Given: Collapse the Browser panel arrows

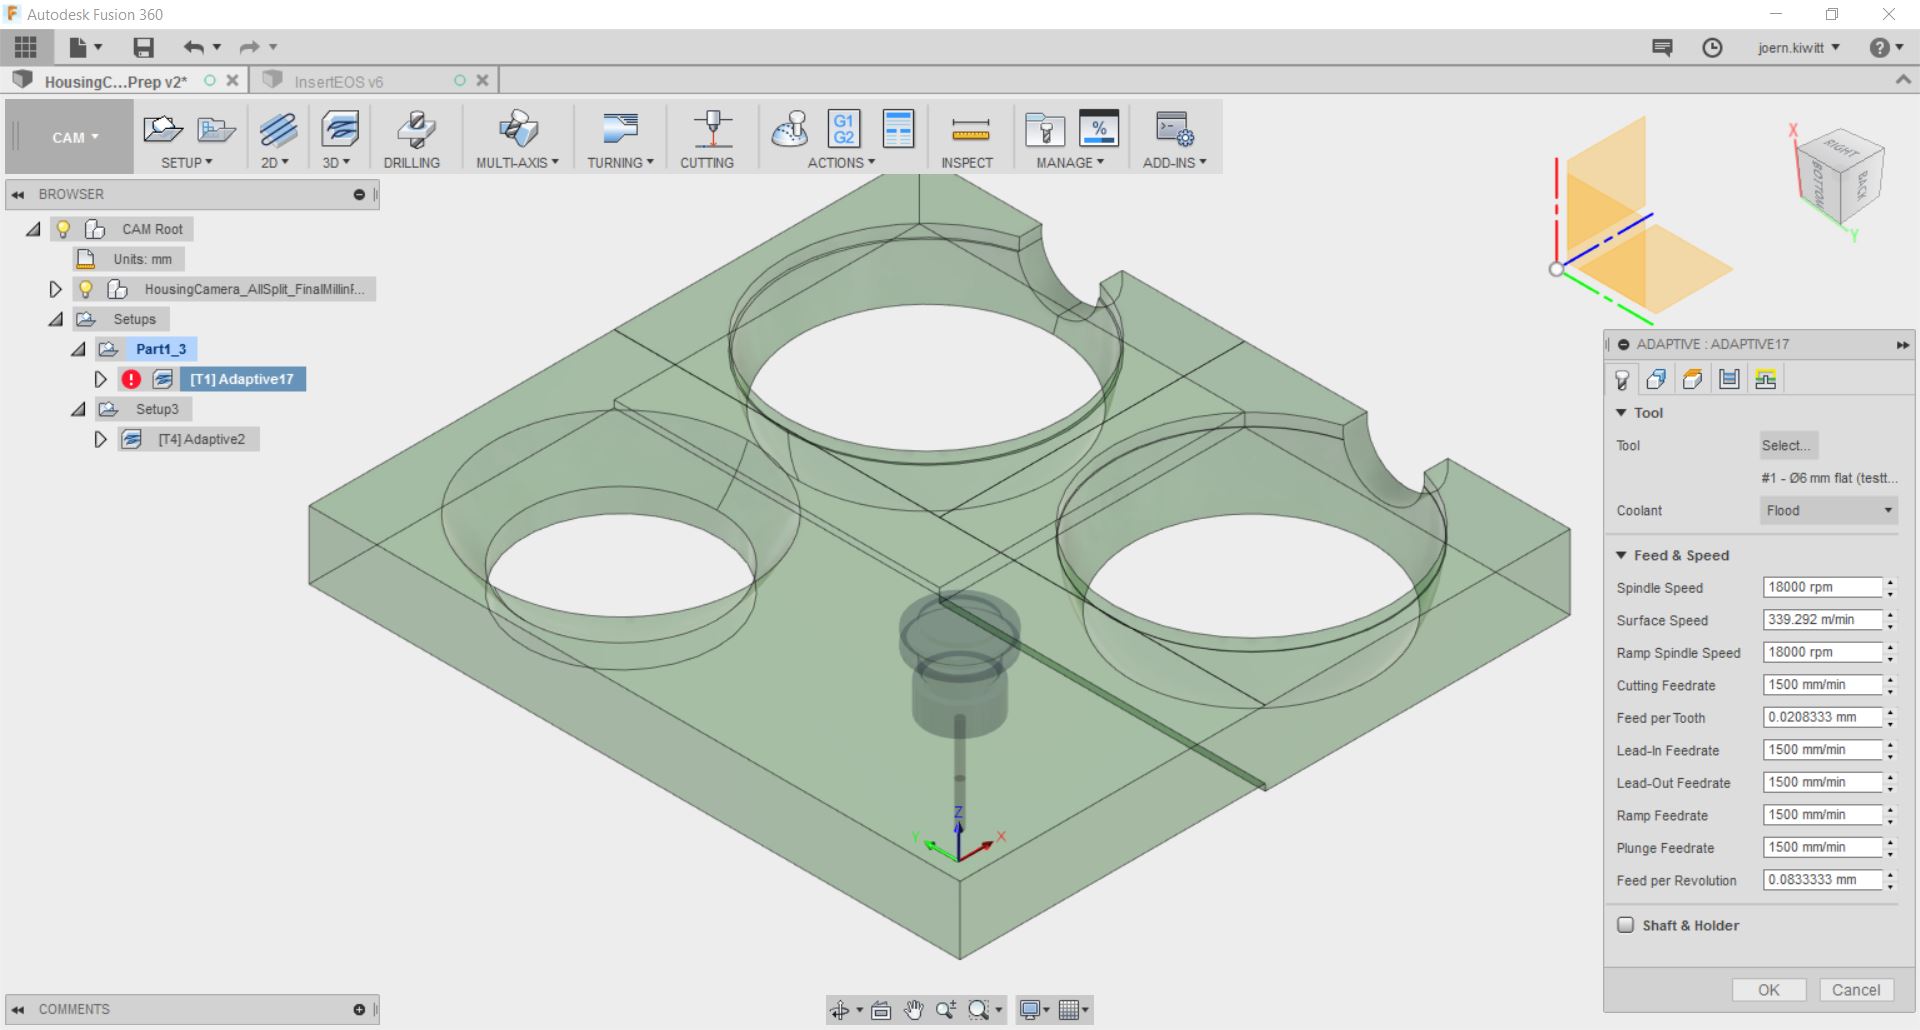Looking at the screenshot, I should (17, 194).
